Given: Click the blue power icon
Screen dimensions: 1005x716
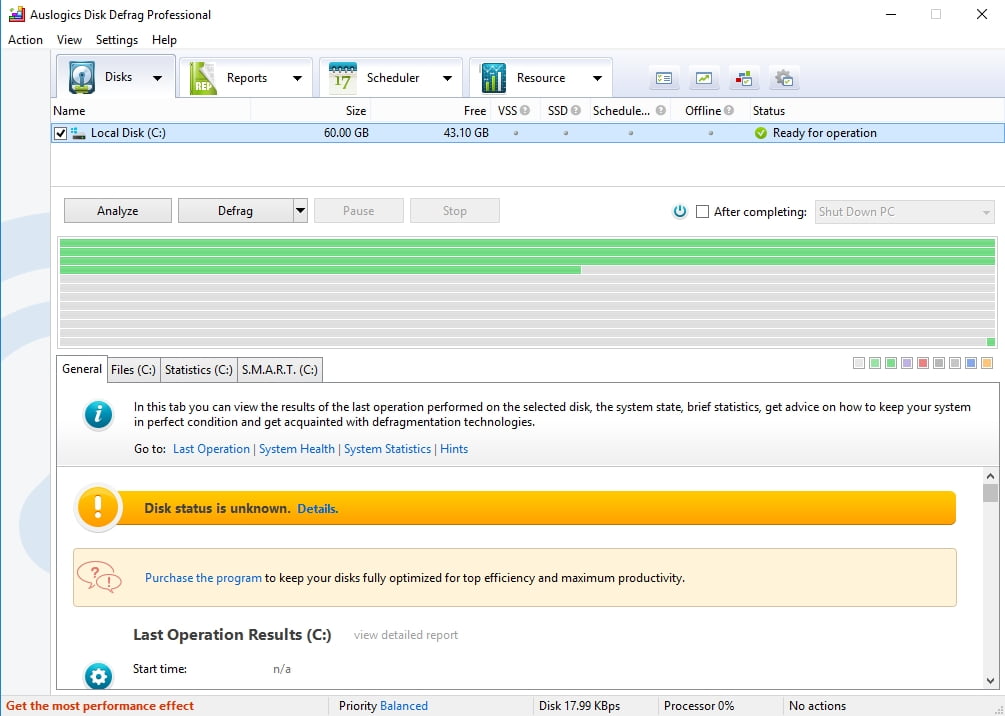Looking at the screenshot, I should pyautogui.click(x=680, y=211).
